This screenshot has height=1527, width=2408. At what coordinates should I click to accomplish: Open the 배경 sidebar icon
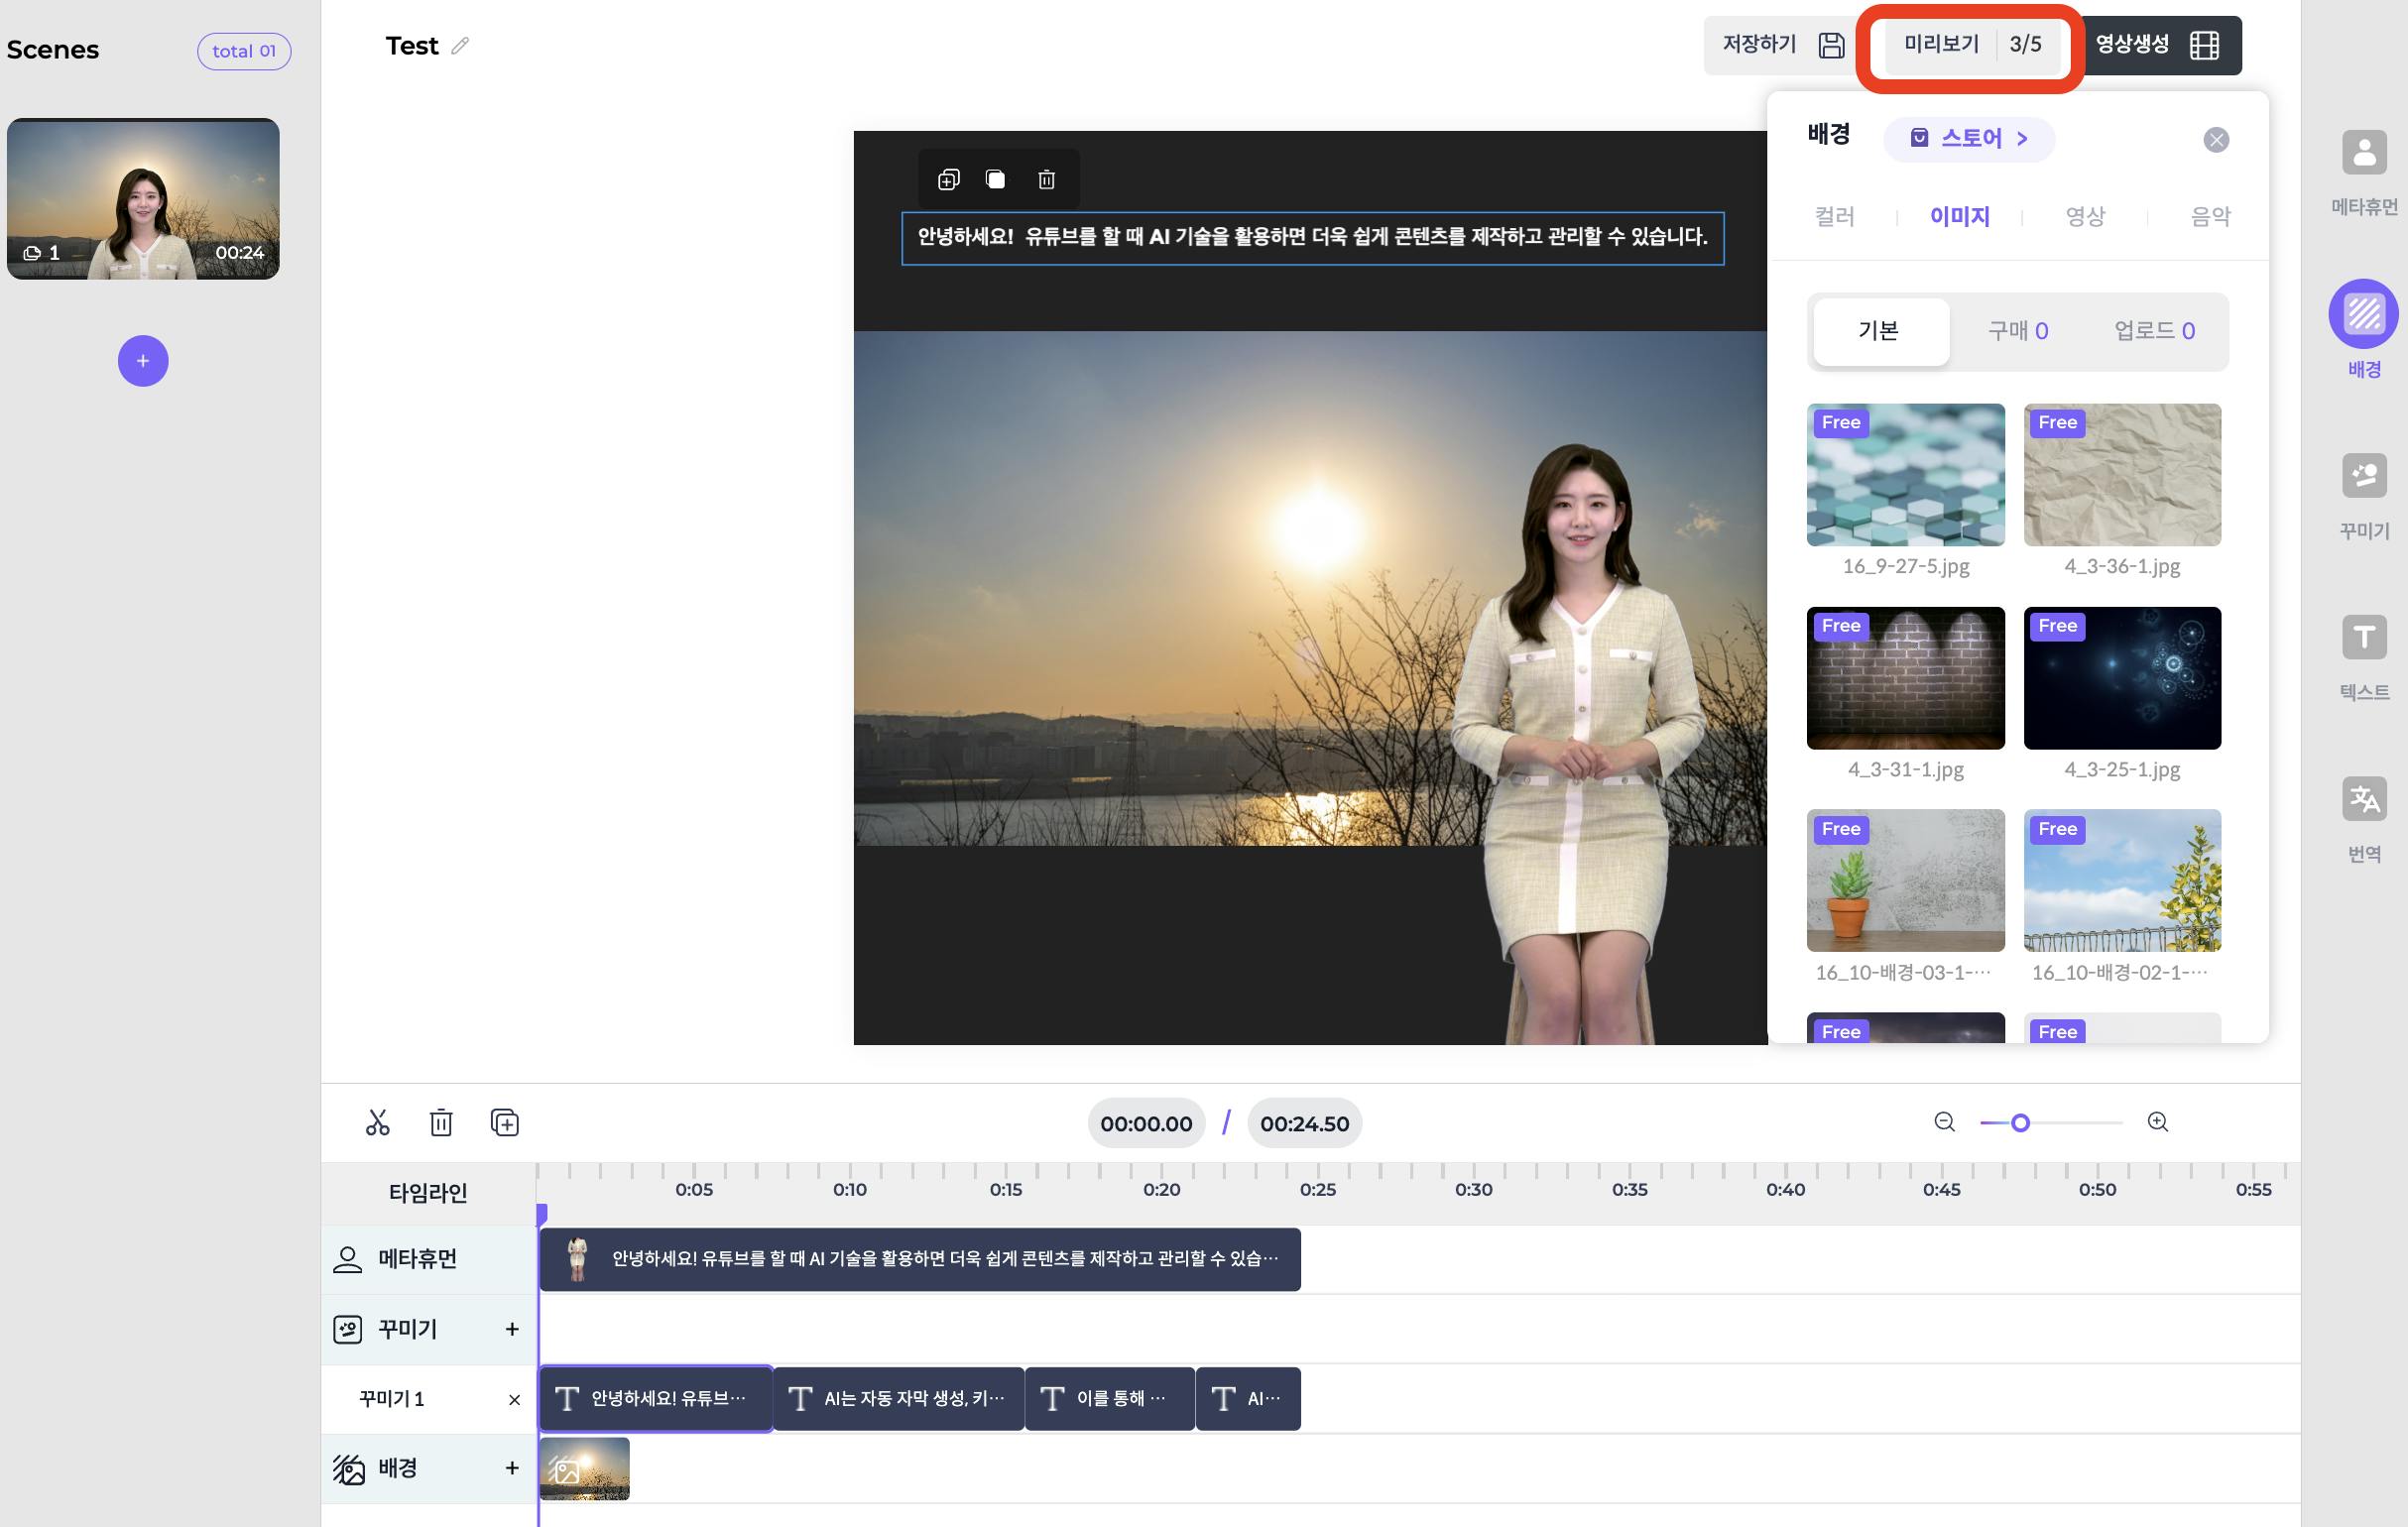(2364, 314)
